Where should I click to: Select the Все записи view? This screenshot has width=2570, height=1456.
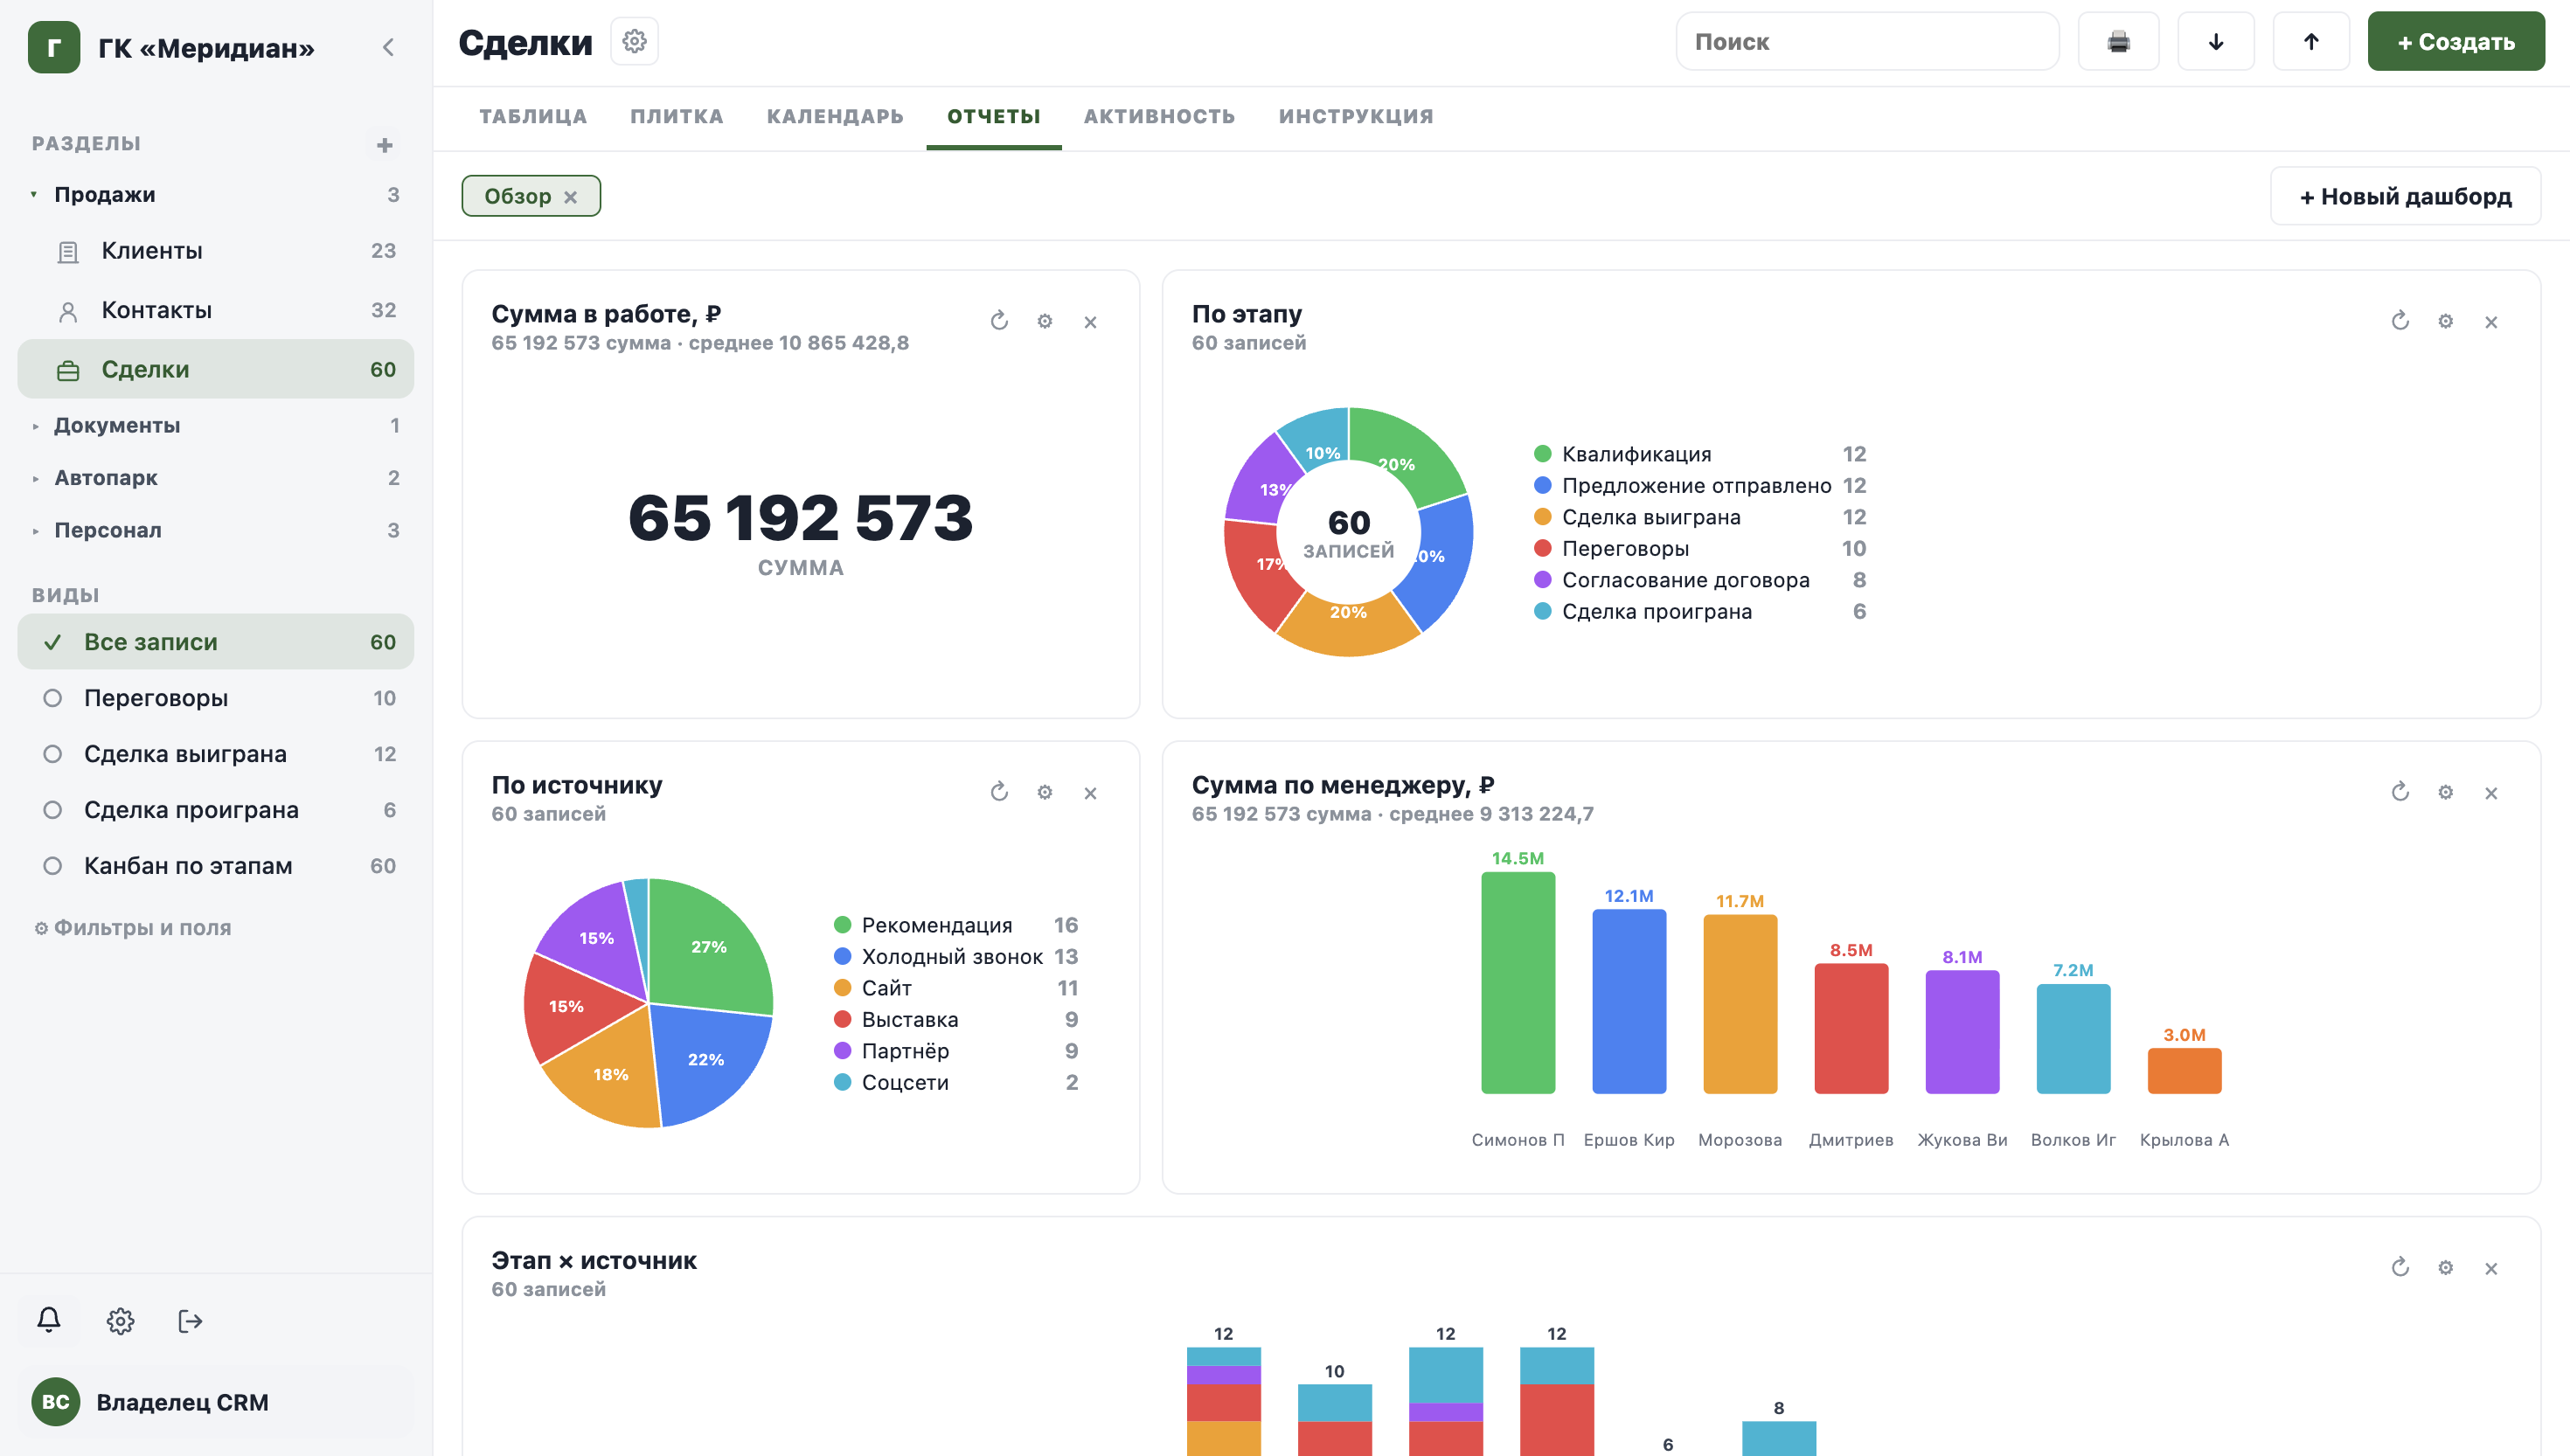pos(216,642)
